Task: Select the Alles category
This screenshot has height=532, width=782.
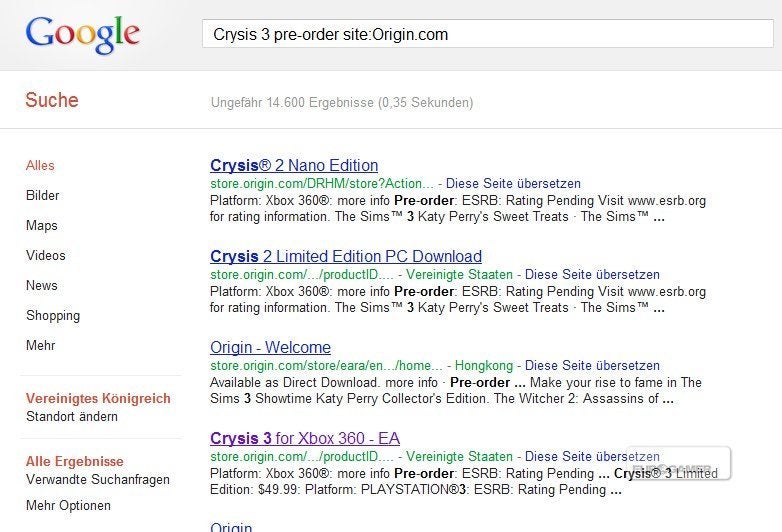Action: [40, 166]
